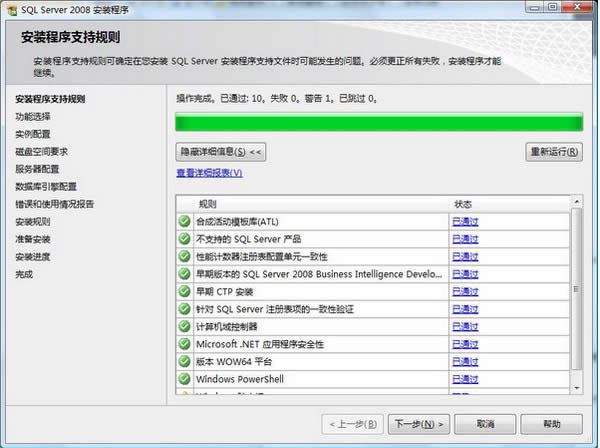Click < 上一步(B) button
Viewport: 600px width, 448px height.
(353, 424)
